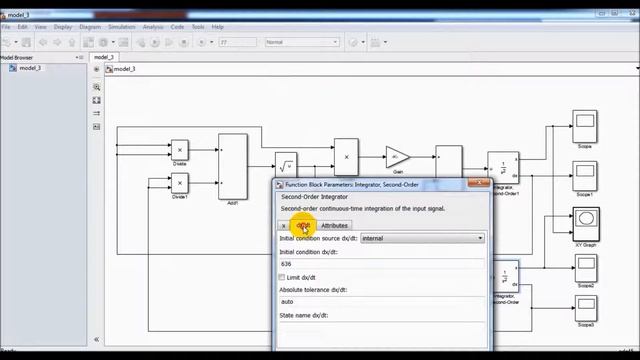Expand the Model Configuration dropdown arrow

(x=113, y=42)
